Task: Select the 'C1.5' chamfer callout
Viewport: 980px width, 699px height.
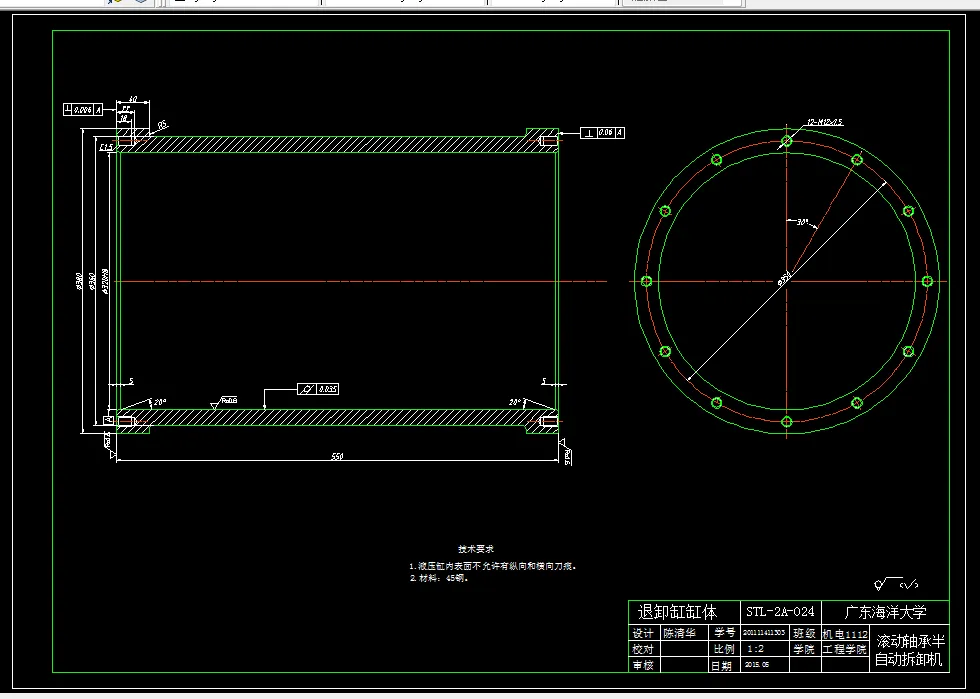Action: 107,148
